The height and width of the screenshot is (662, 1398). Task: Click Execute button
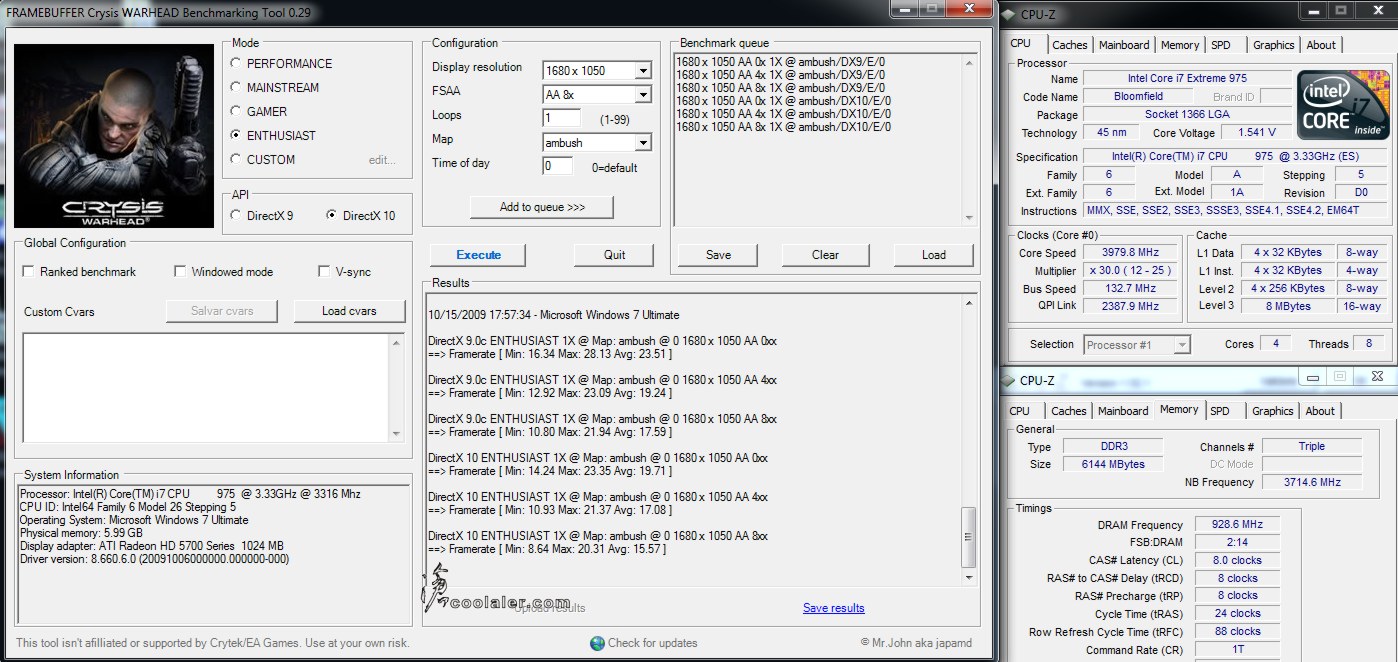(478, 255)
